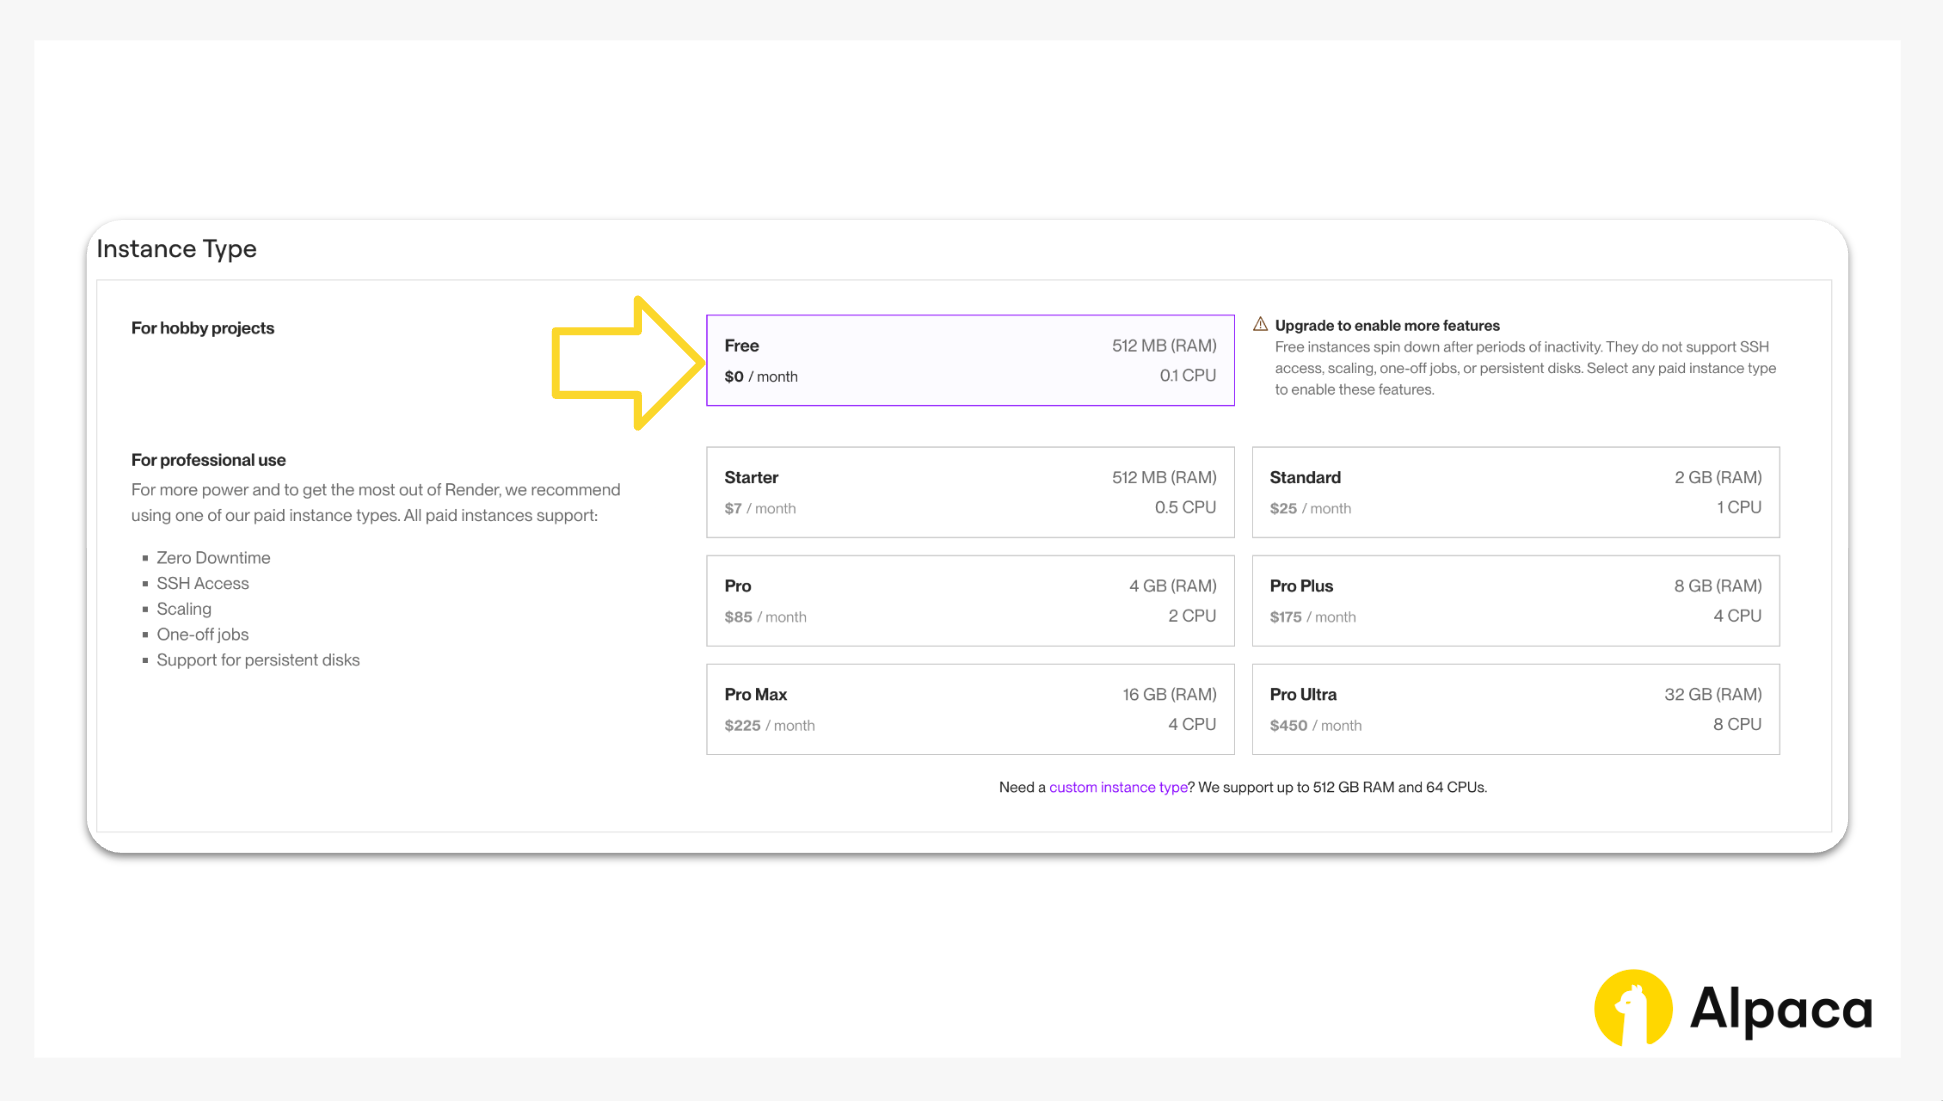Choose the Pro Max 16 GB plan
Viewport: 1943px width, 1101px height.
pyautogui.click(x=969, y=709)
